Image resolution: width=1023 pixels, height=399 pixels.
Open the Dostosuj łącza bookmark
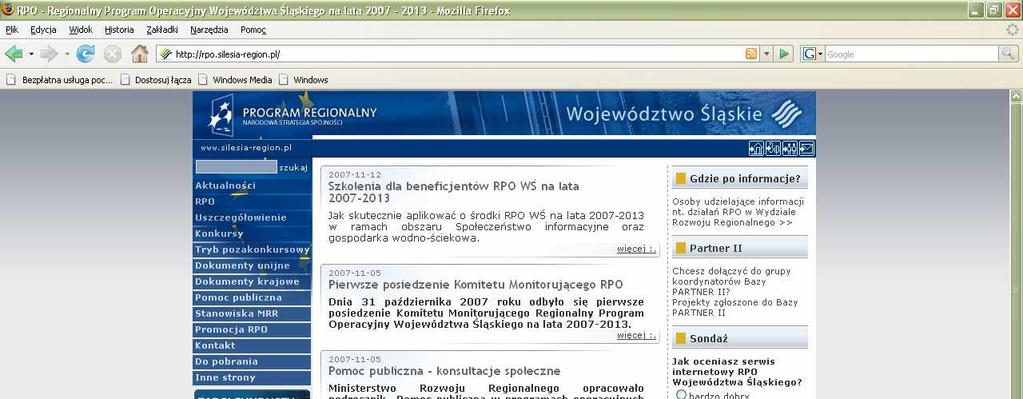[156, 80]
